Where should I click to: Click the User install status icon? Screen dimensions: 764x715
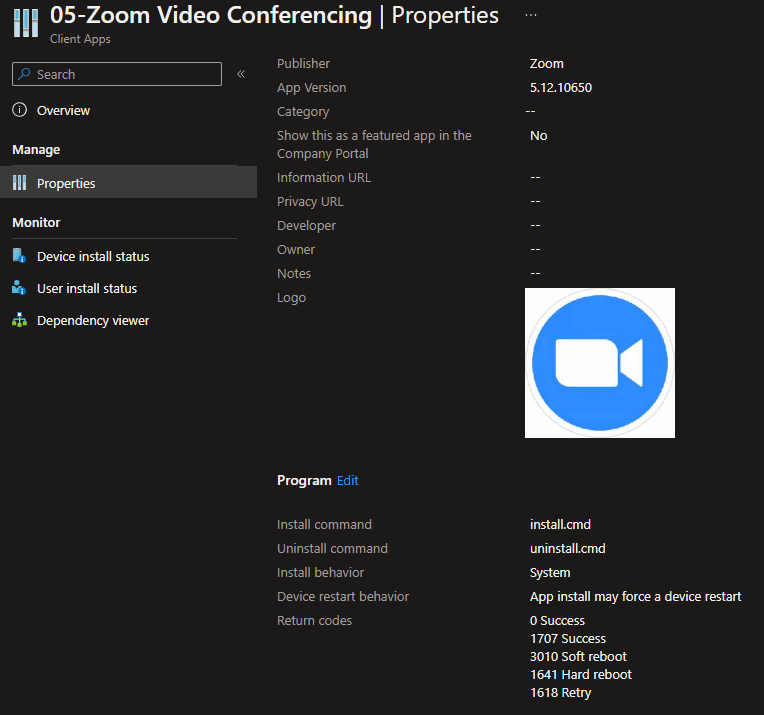coord(19,288)
